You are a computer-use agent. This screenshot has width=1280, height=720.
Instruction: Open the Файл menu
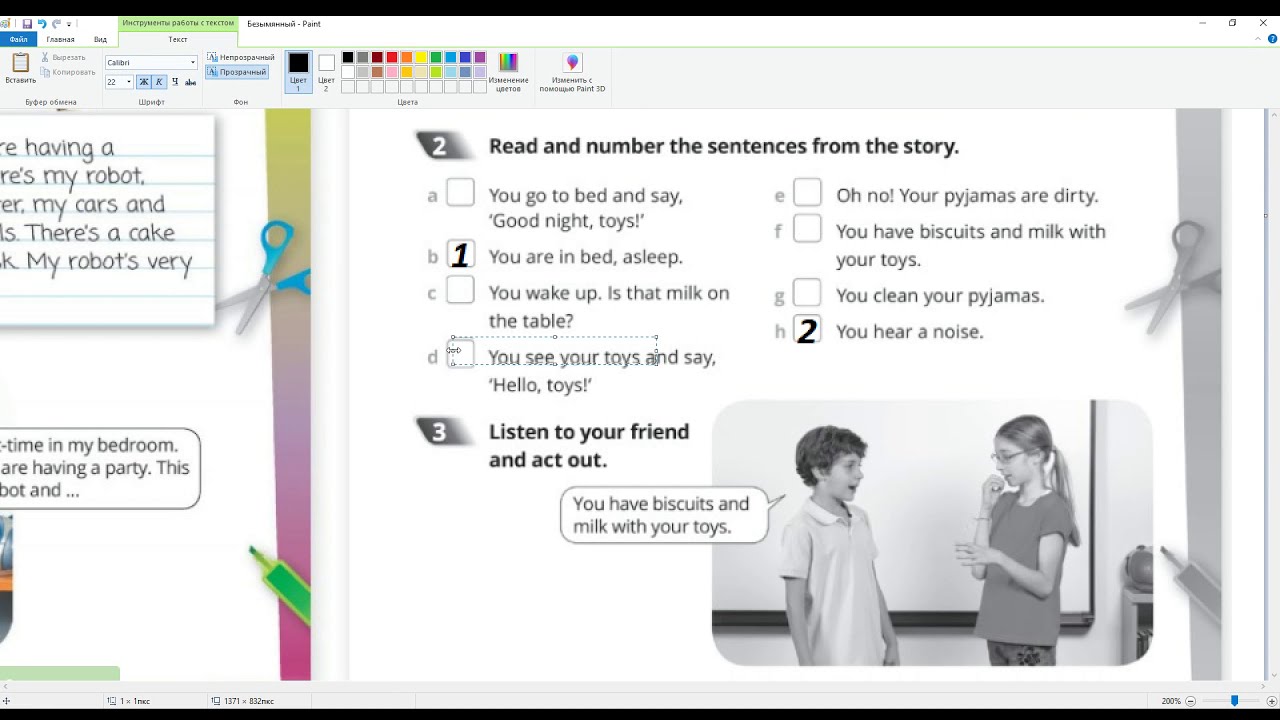[18, 39]
